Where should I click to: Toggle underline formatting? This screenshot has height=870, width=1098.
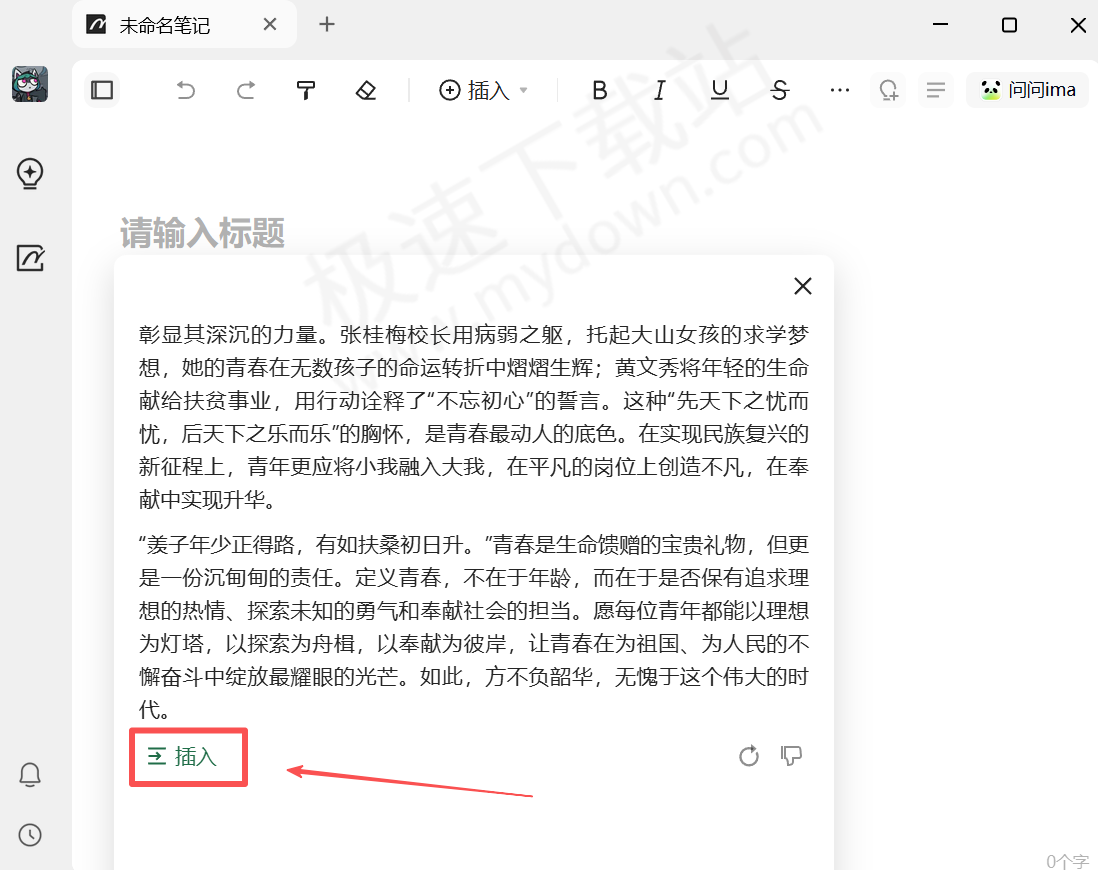coord(720,91)
